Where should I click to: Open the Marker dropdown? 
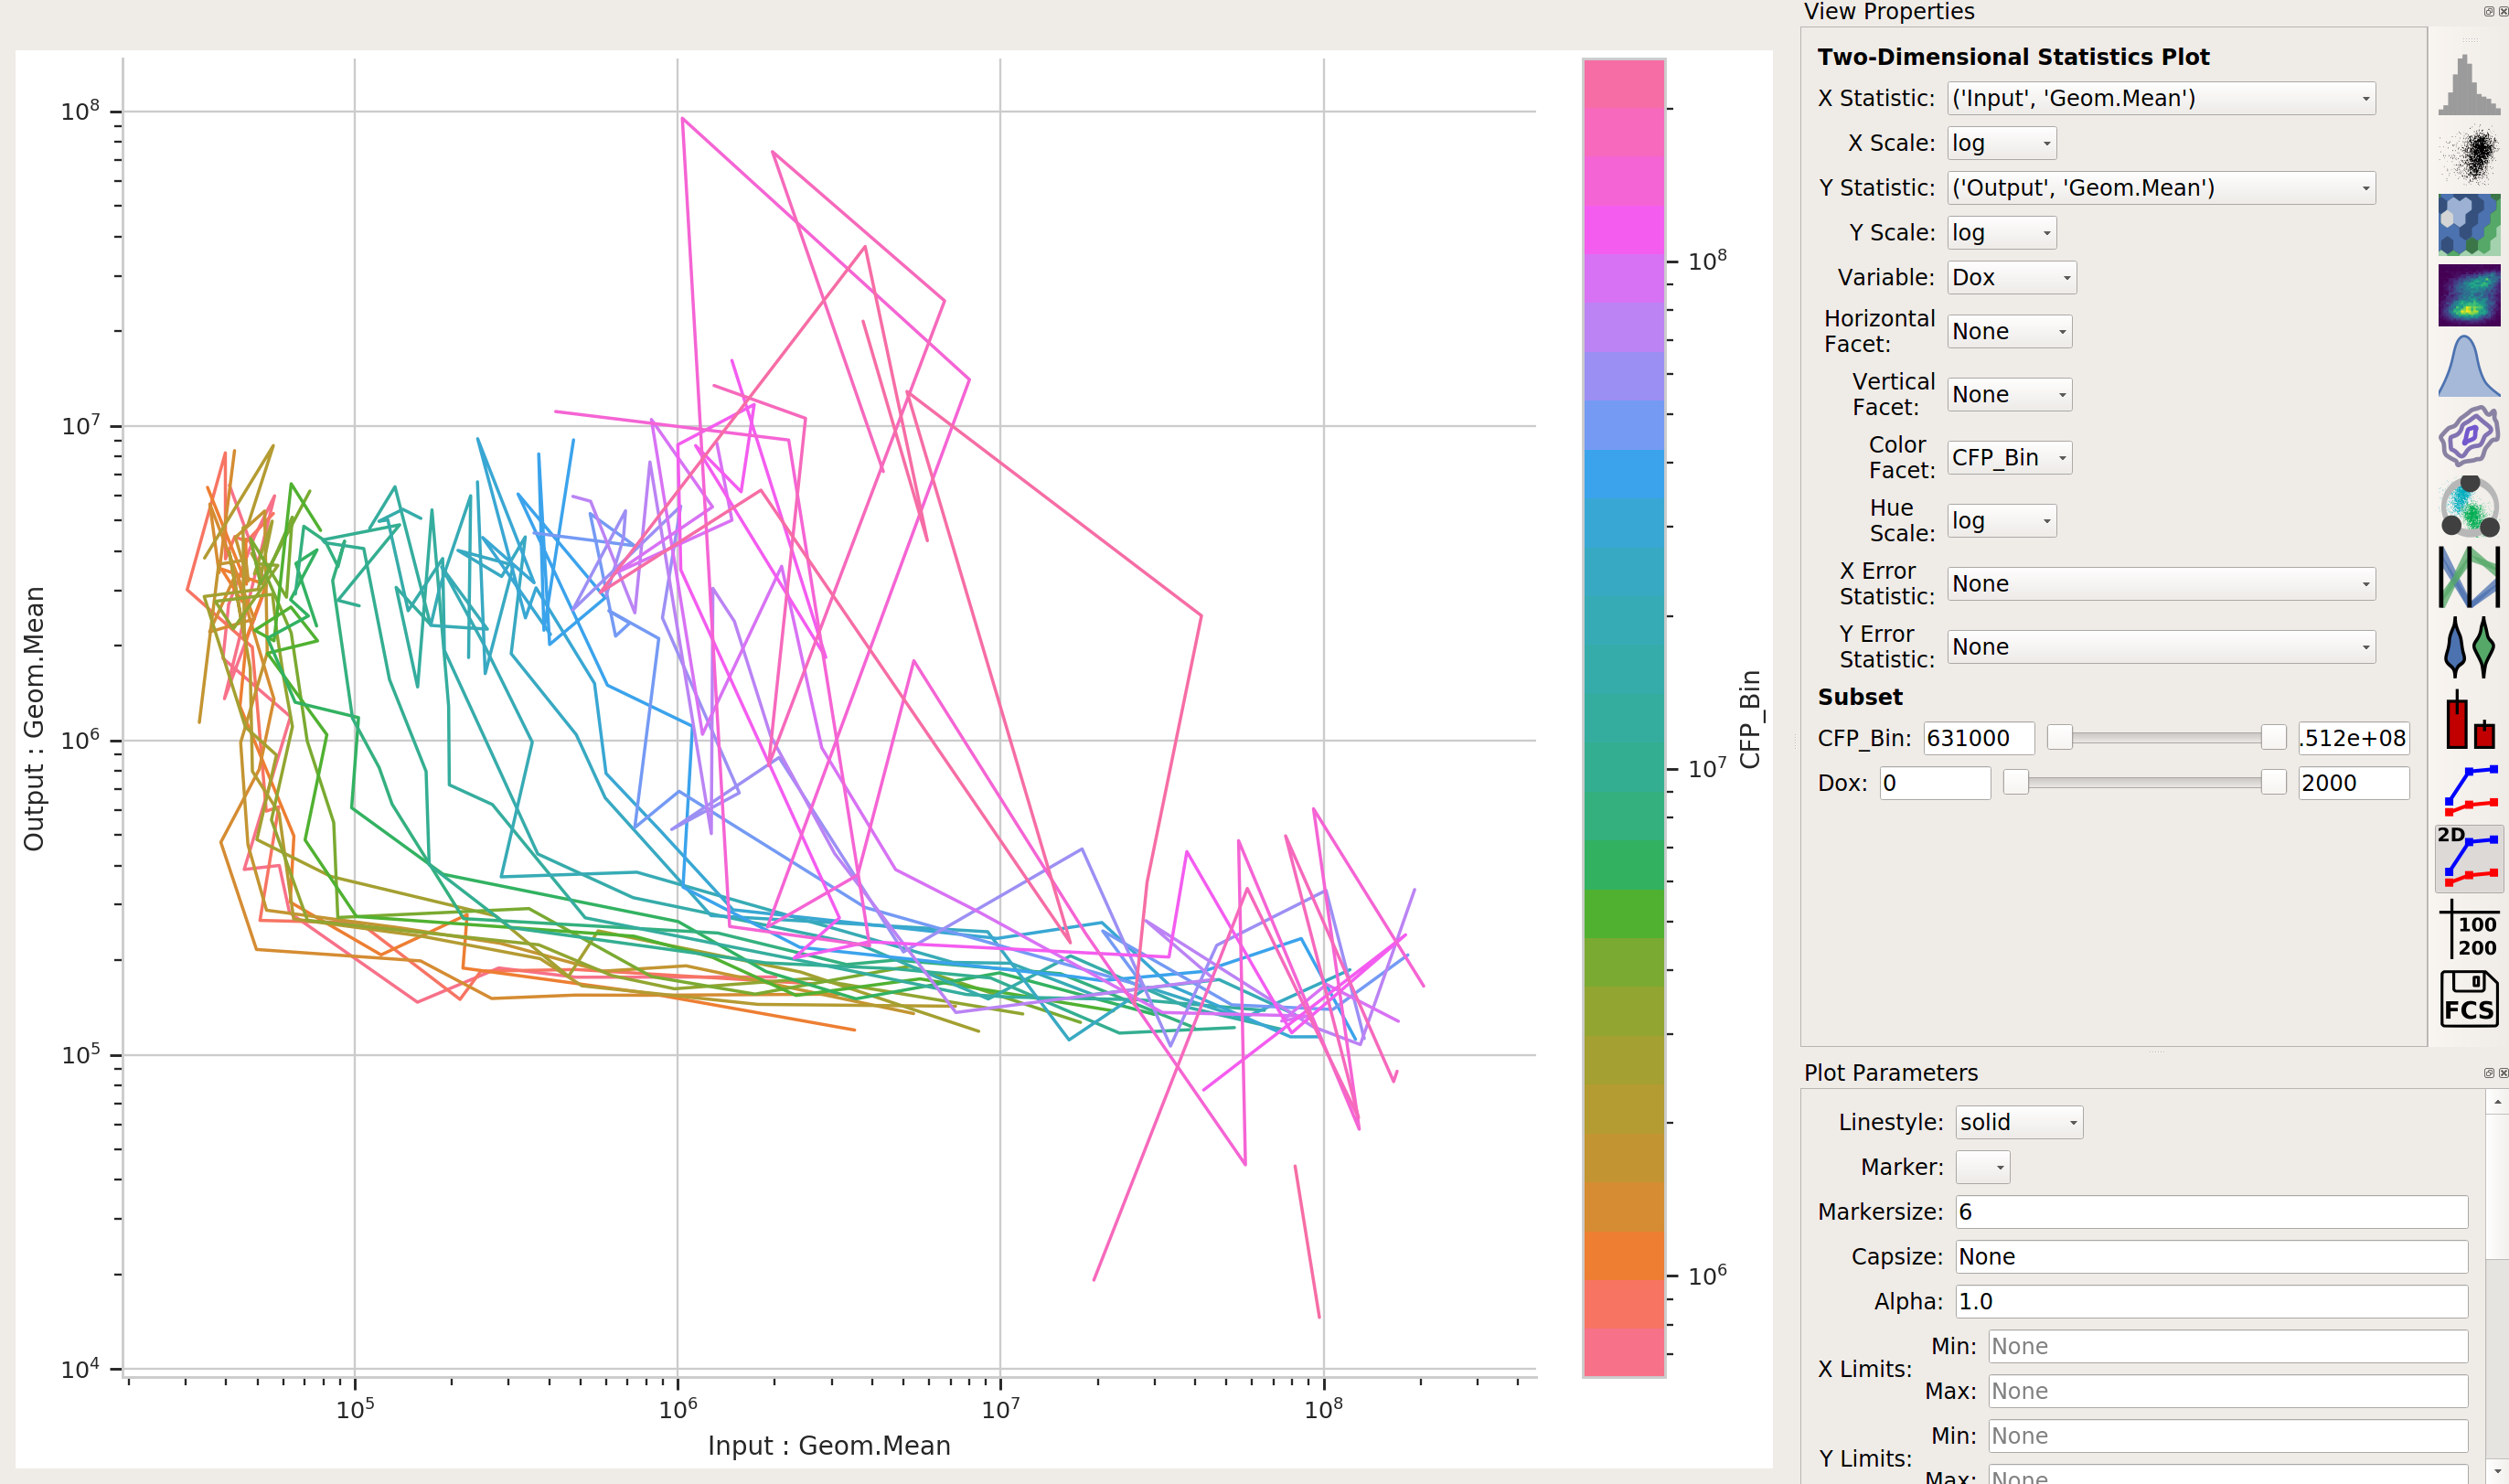(1982, 1167)
